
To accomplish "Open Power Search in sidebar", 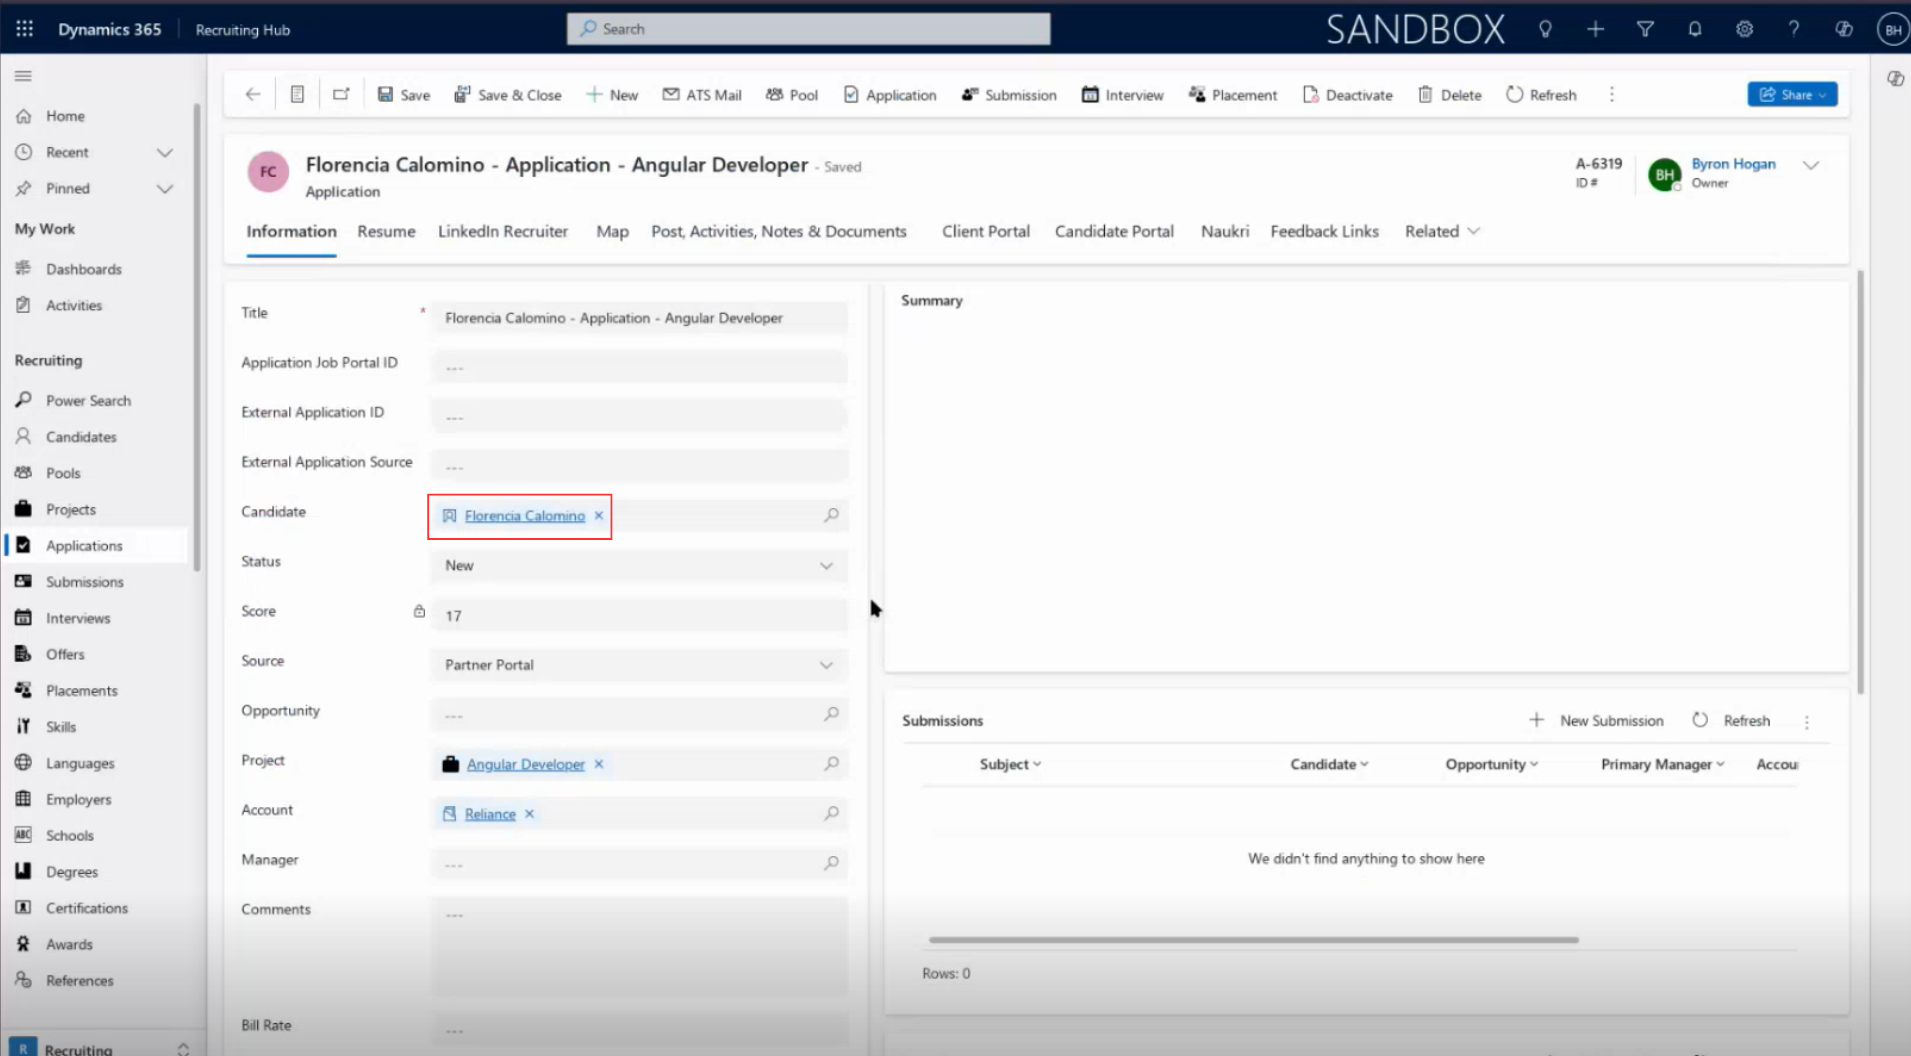I will coord(88,401).
